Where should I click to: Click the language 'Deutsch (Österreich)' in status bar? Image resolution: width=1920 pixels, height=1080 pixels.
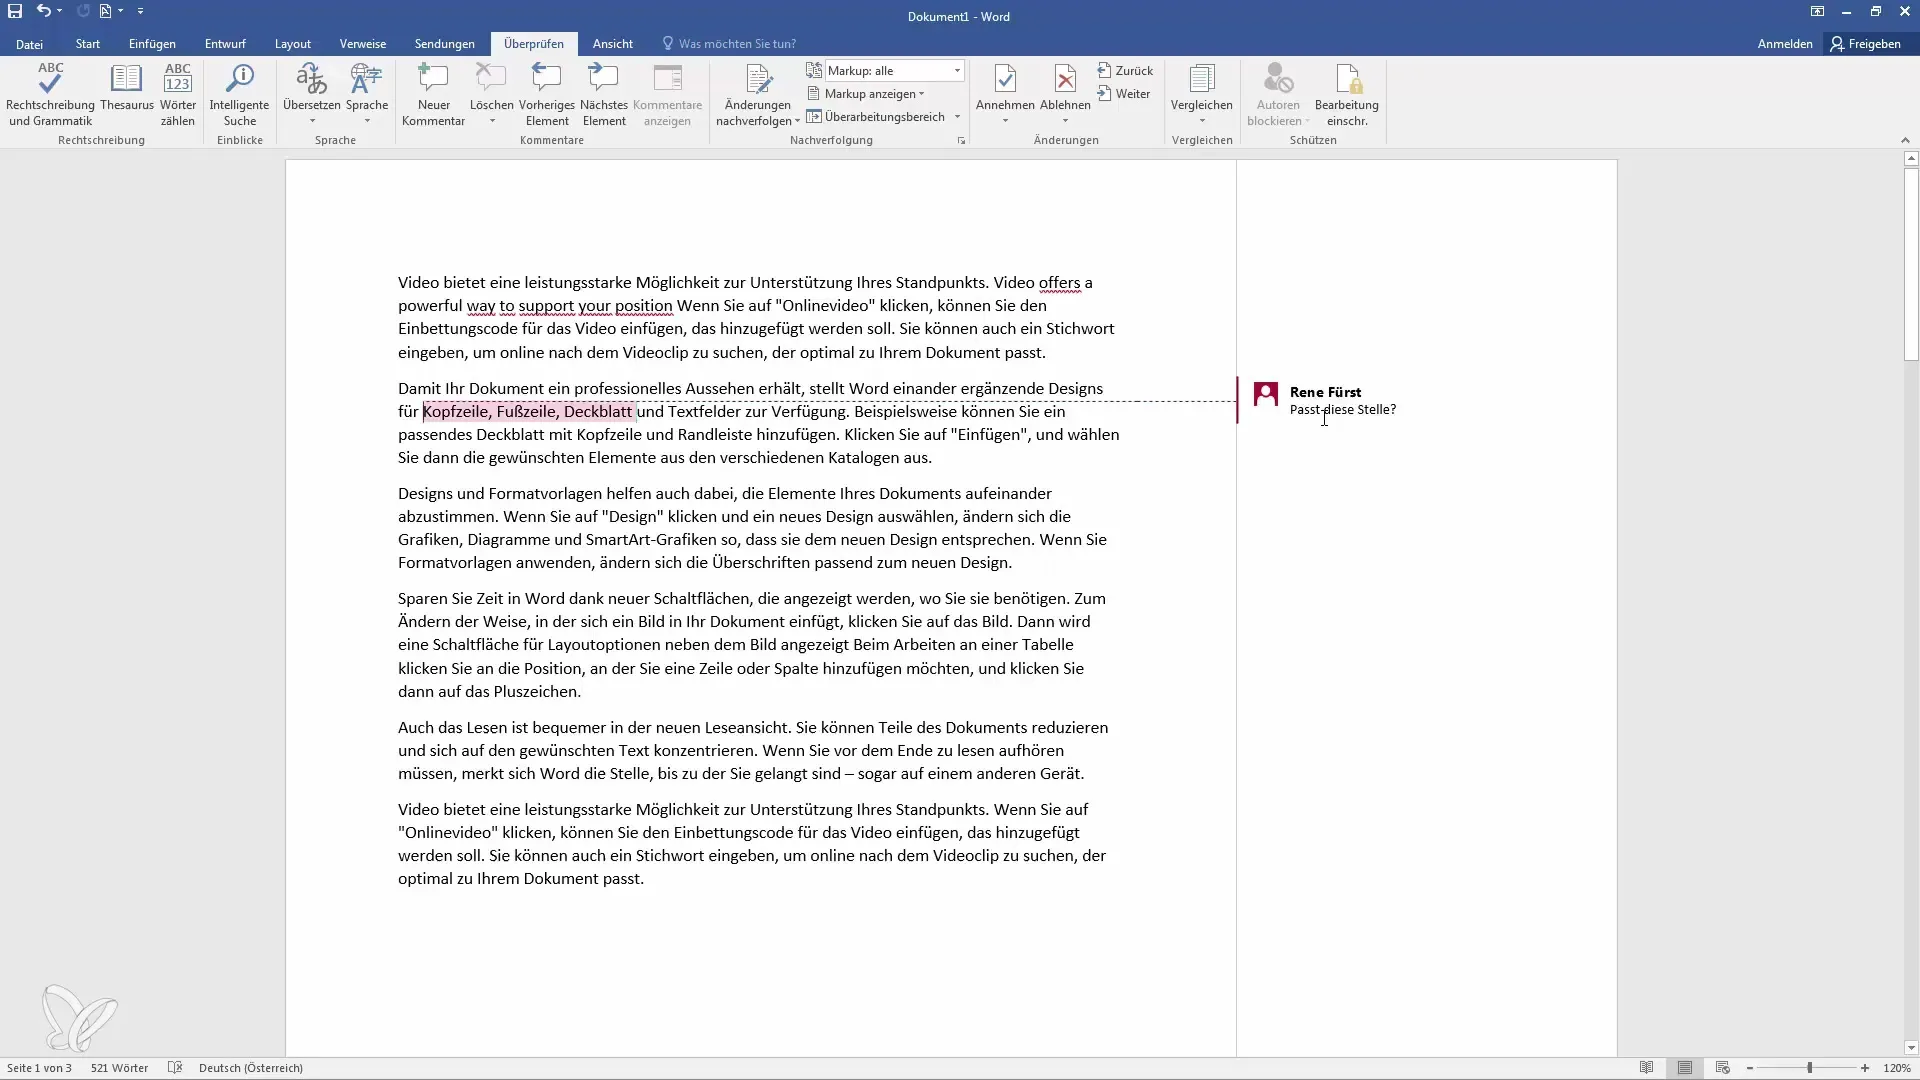[251, 1068]
